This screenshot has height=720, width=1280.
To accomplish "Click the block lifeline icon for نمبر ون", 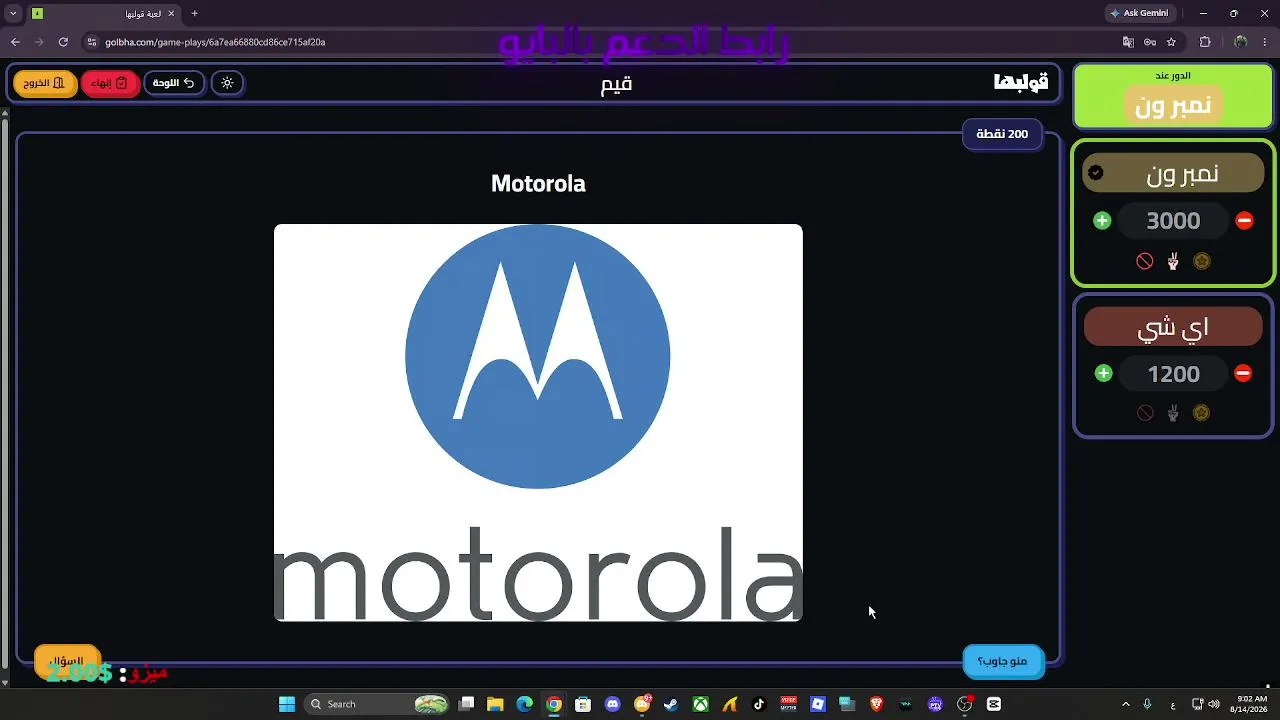I will 1145,261.
